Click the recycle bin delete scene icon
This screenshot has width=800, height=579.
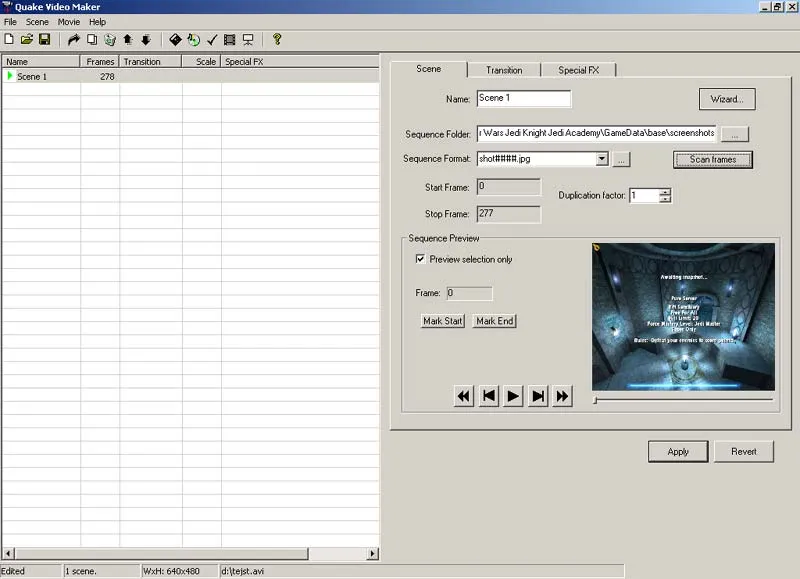[x=110, y=40]
